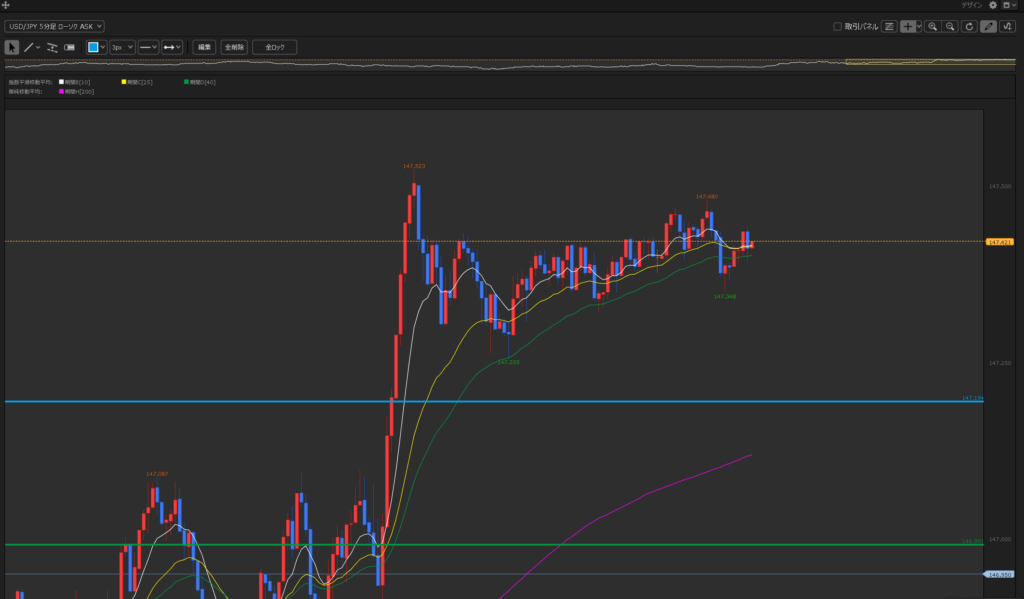Click the horizontal lines display icon

tap(889, 26)
